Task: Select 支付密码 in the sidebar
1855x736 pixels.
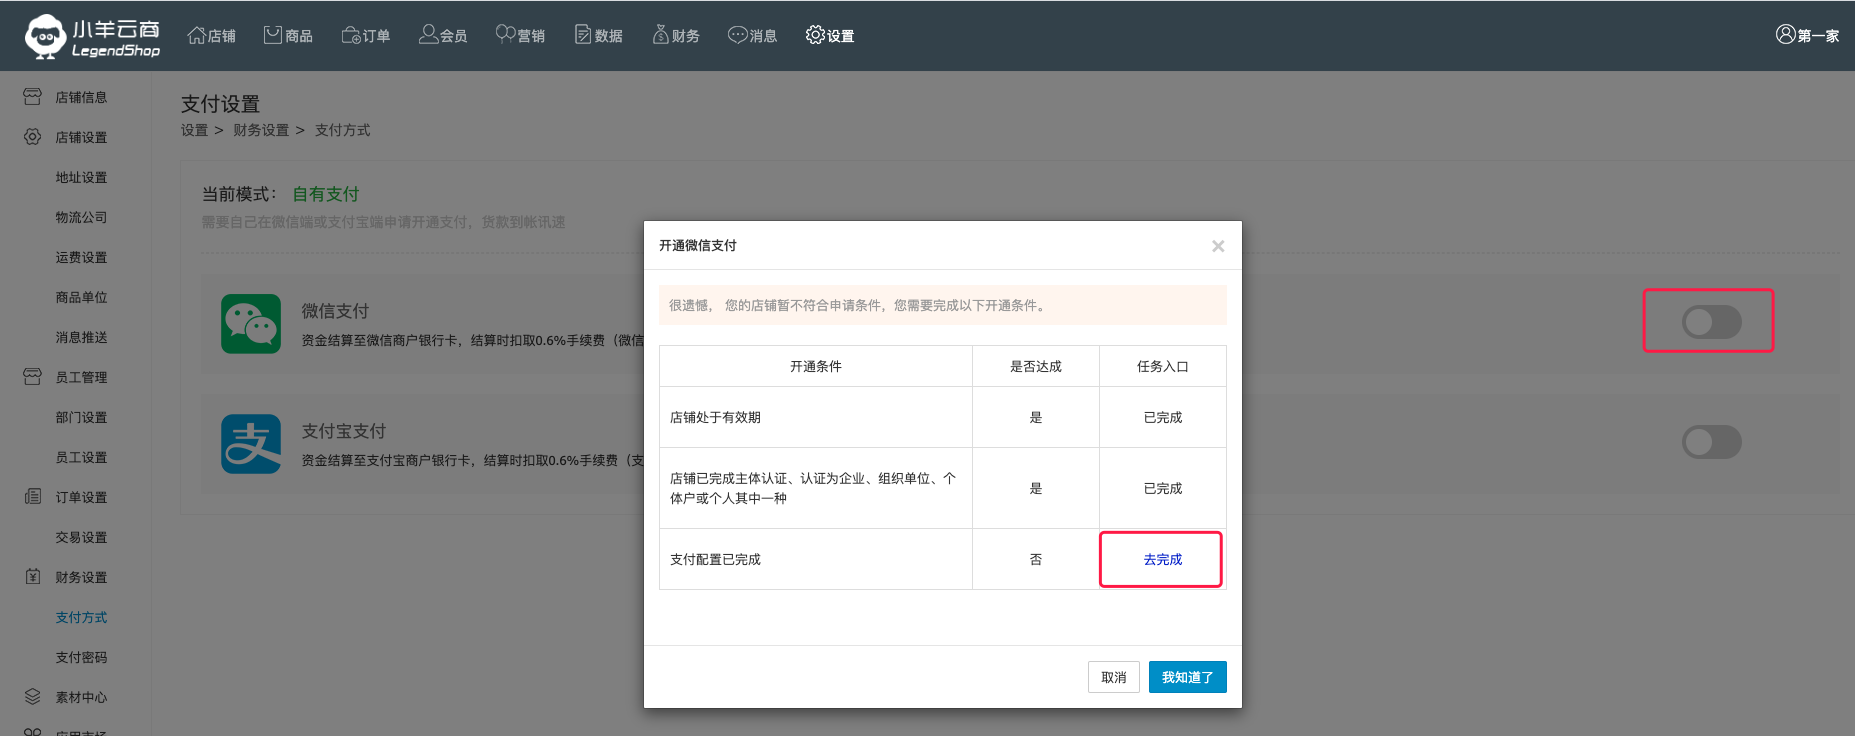Action: 81,657
